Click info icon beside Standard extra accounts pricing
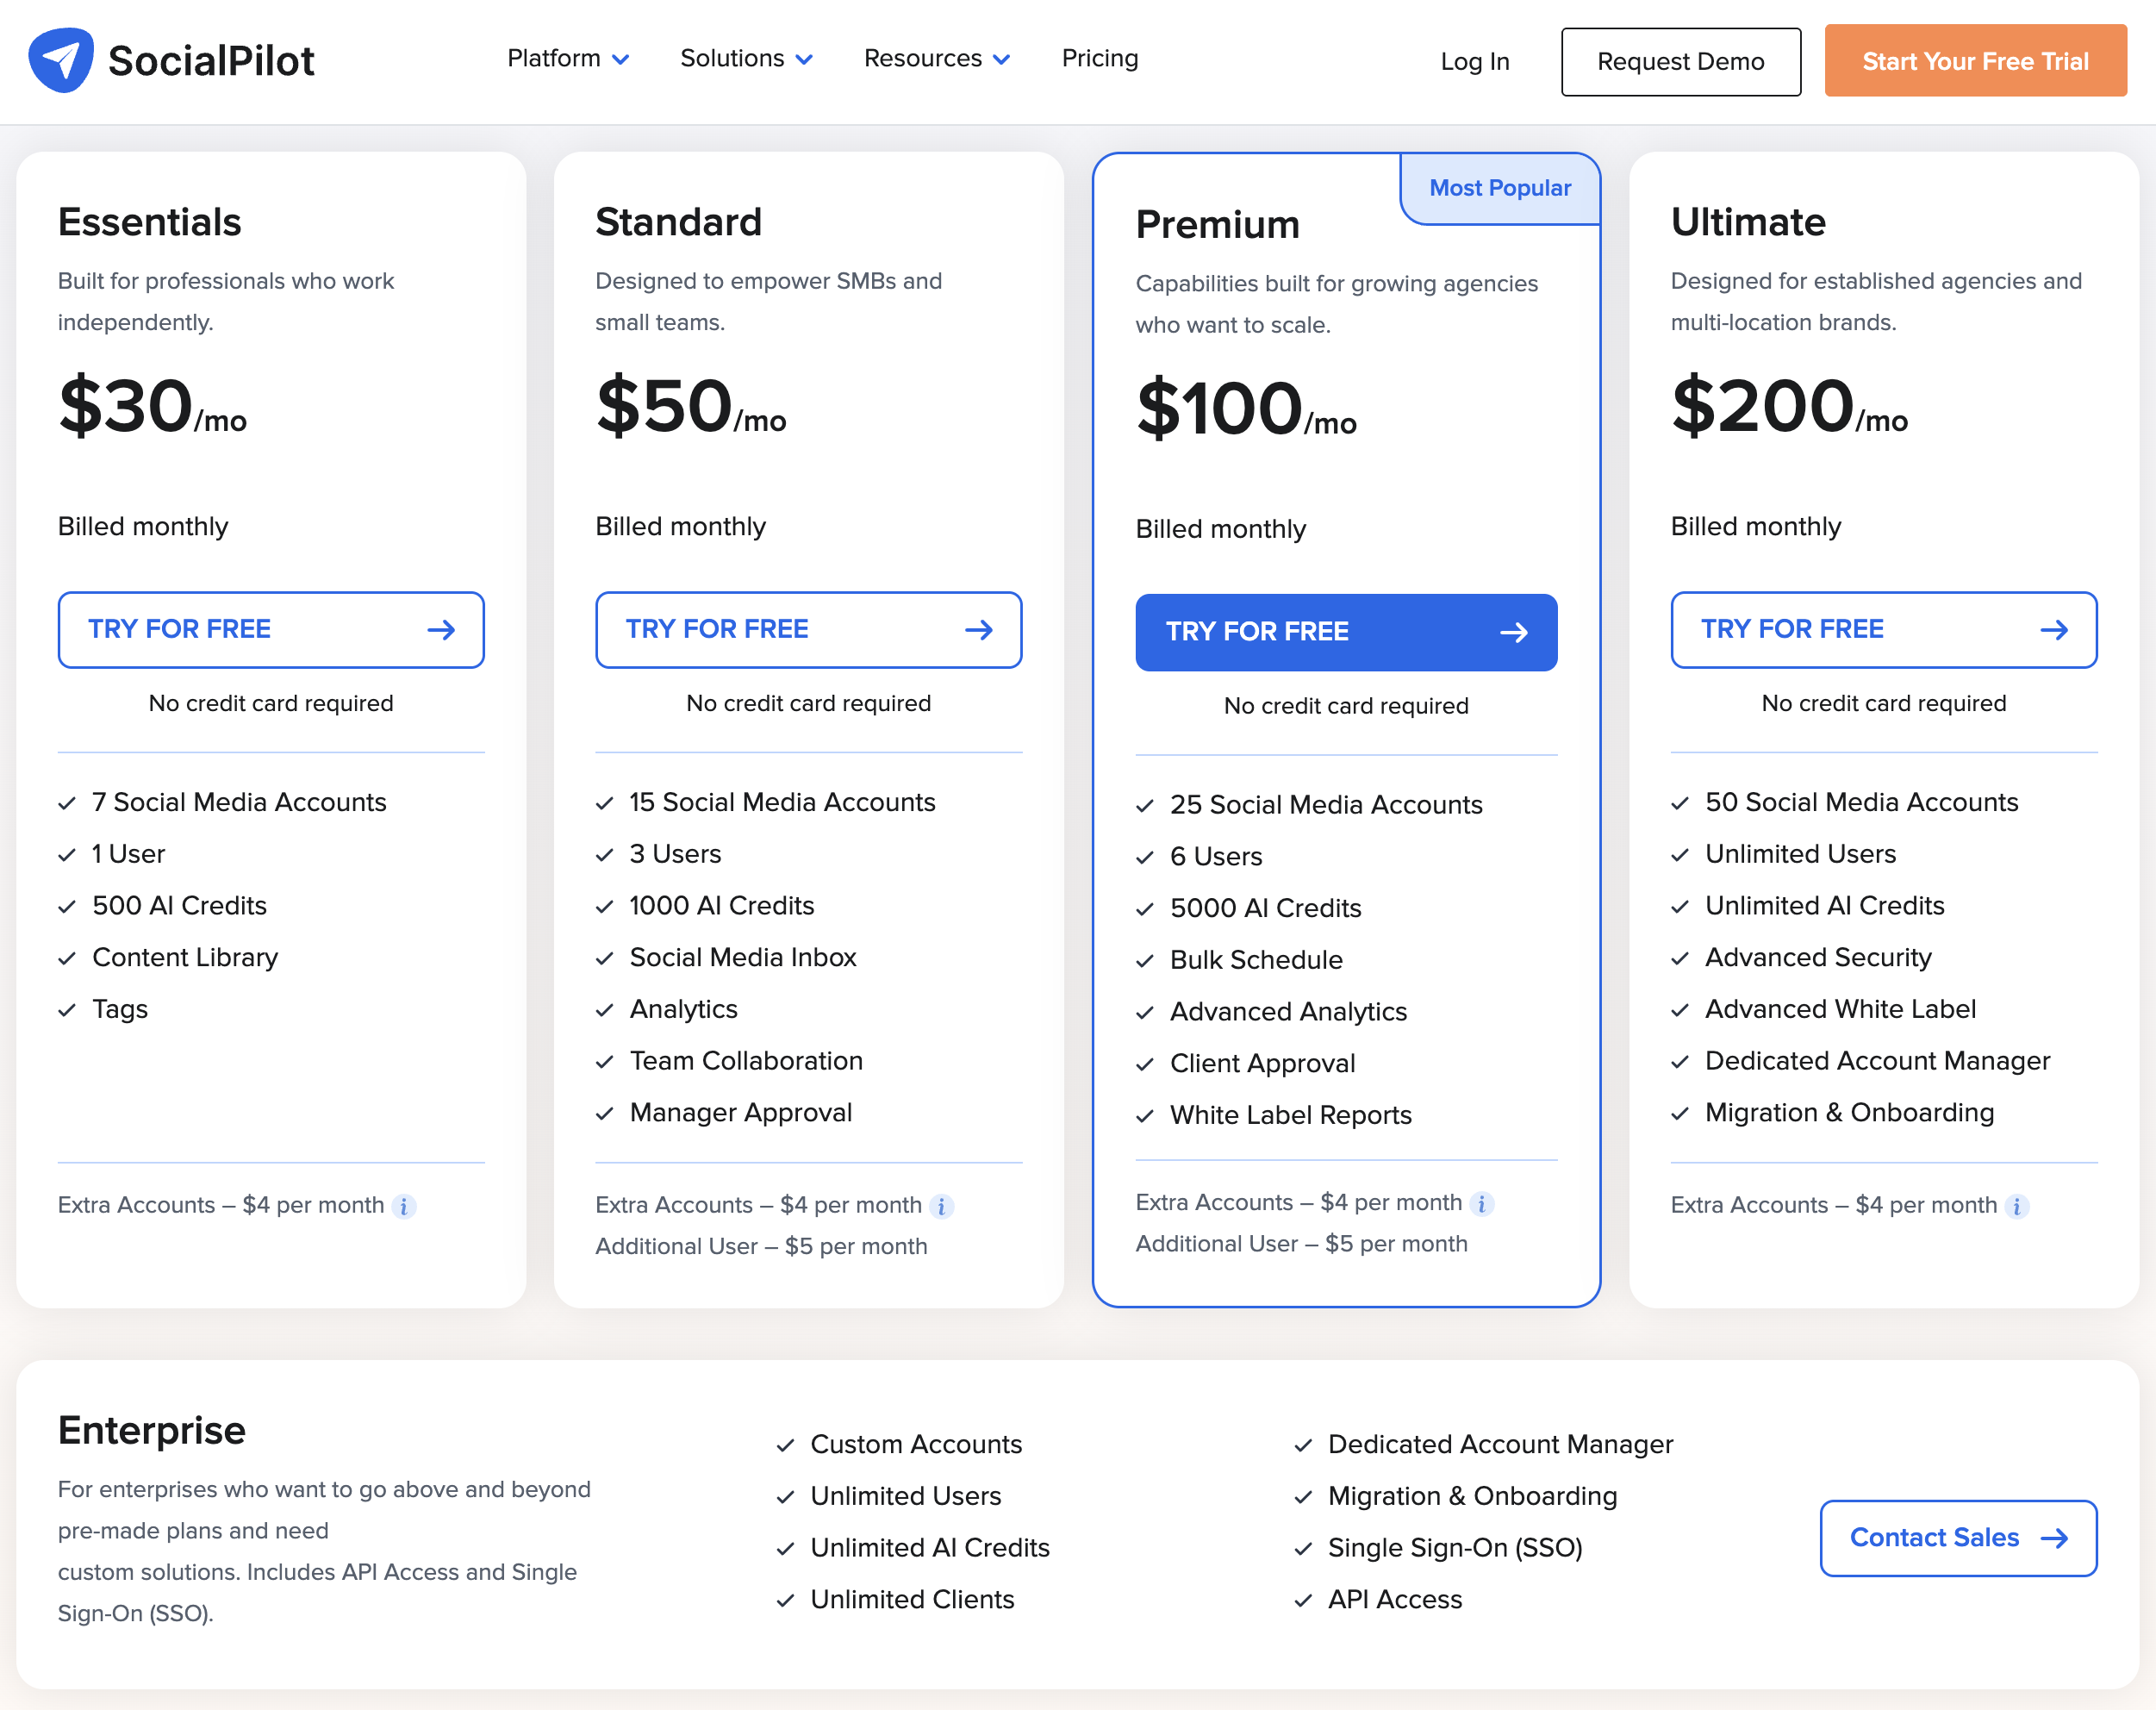 pos(942,1207)
